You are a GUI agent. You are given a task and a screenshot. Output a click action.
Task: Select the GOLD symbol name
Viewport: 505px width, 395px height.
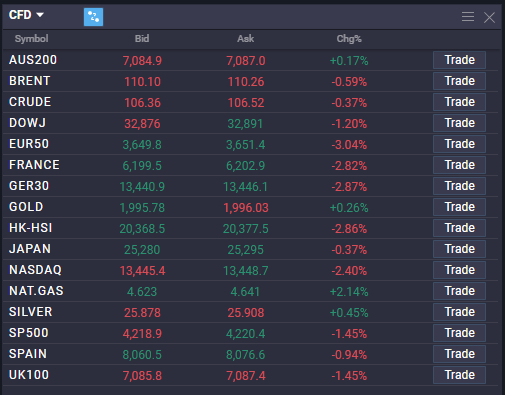click(26, 207)
